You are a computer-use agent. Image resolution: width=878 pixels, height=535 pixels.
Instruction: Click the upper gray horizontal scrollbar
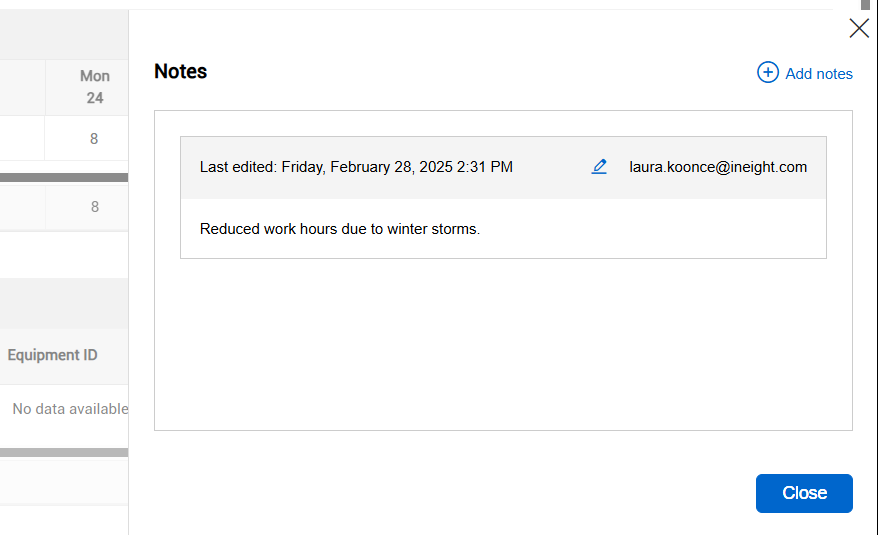click(64, 178)
